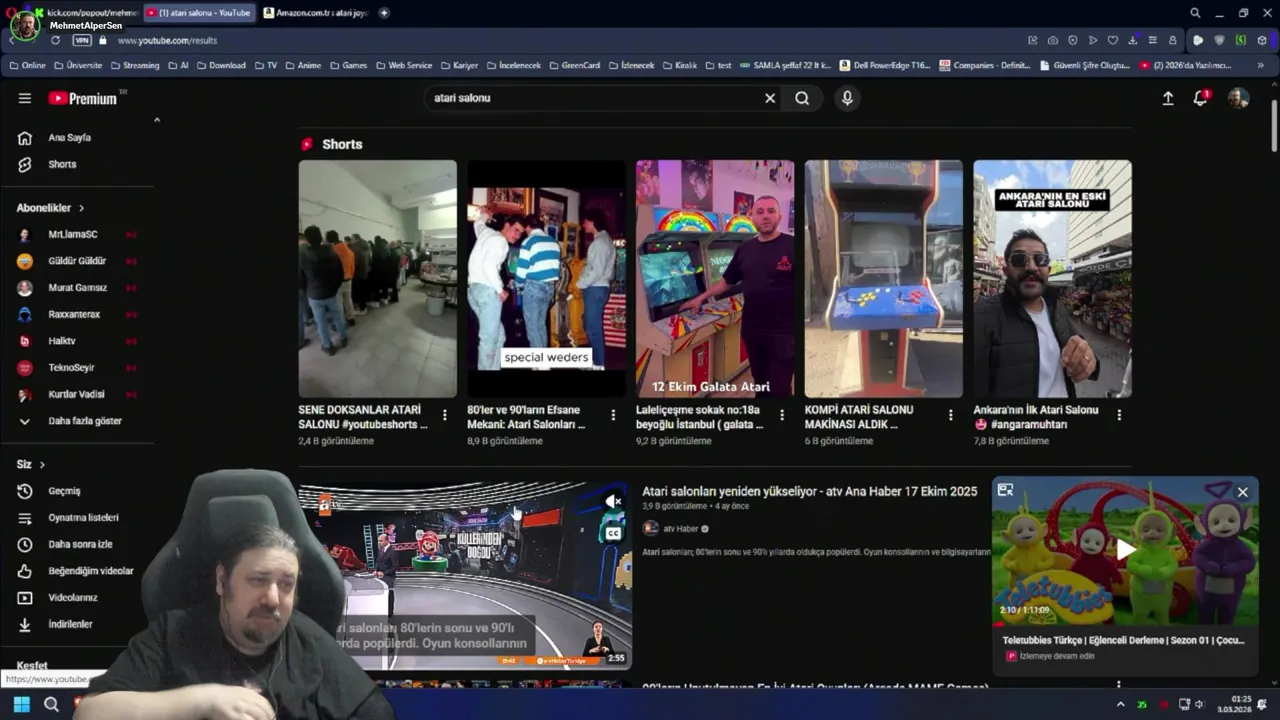Open the Güldür Güldür channel

(x=77, y=261)
